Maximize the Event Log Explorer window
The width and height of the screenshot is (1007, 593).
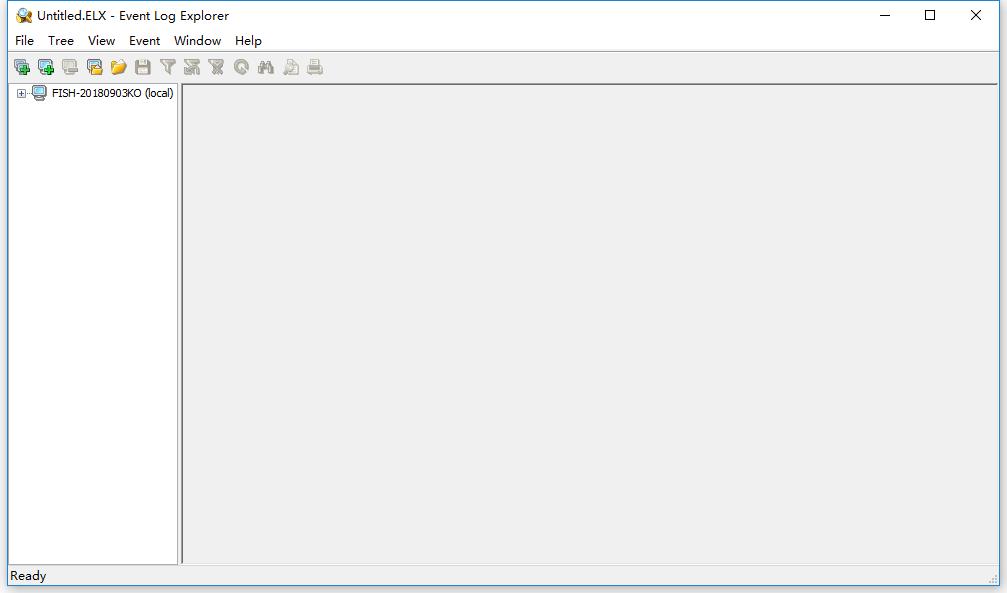click(930, 15)
